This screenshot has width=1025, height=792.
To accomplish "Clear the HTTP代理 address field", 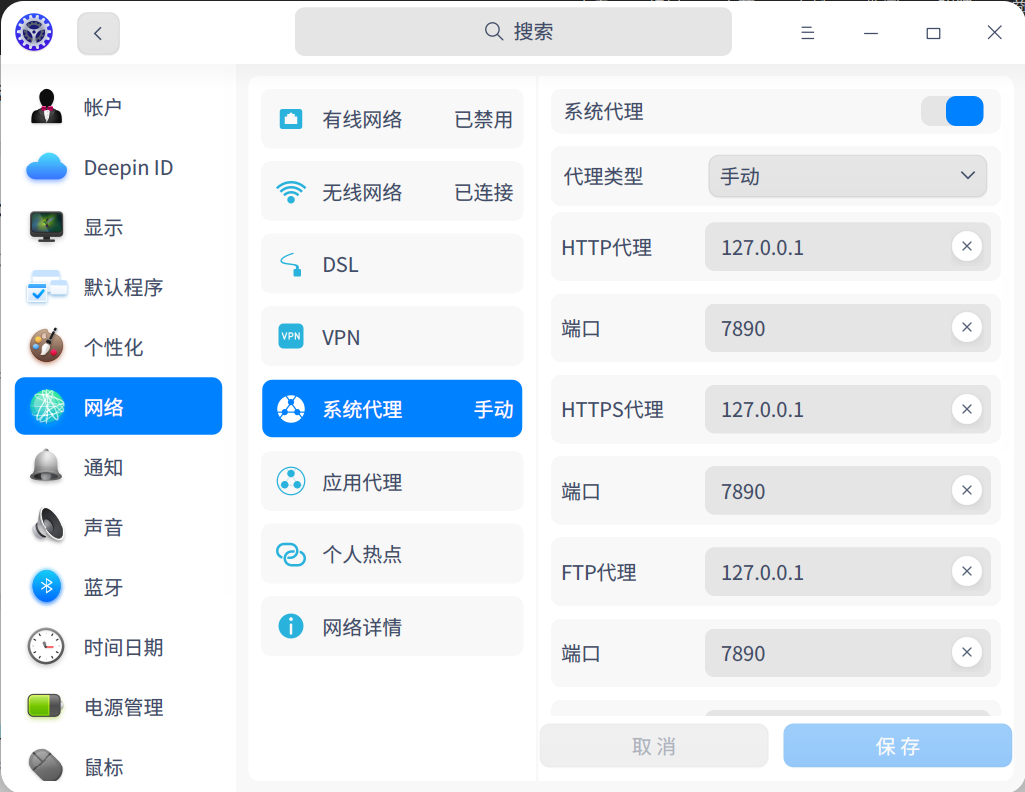I will (x=966, y=246).
